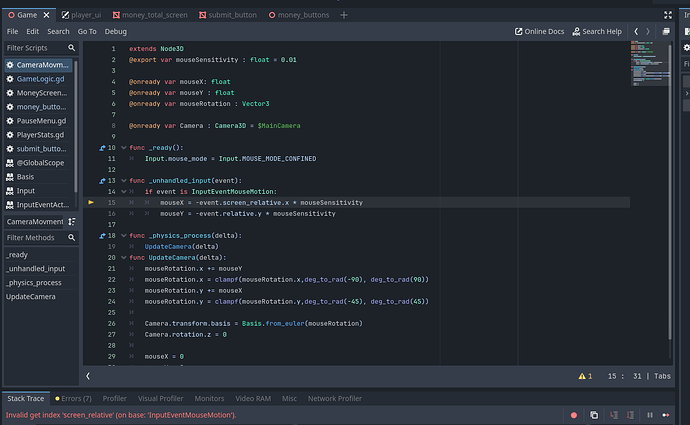Switch to Network Profiler tab
The width and height of the screenshot is (690, 425).
tap(334, 399)
